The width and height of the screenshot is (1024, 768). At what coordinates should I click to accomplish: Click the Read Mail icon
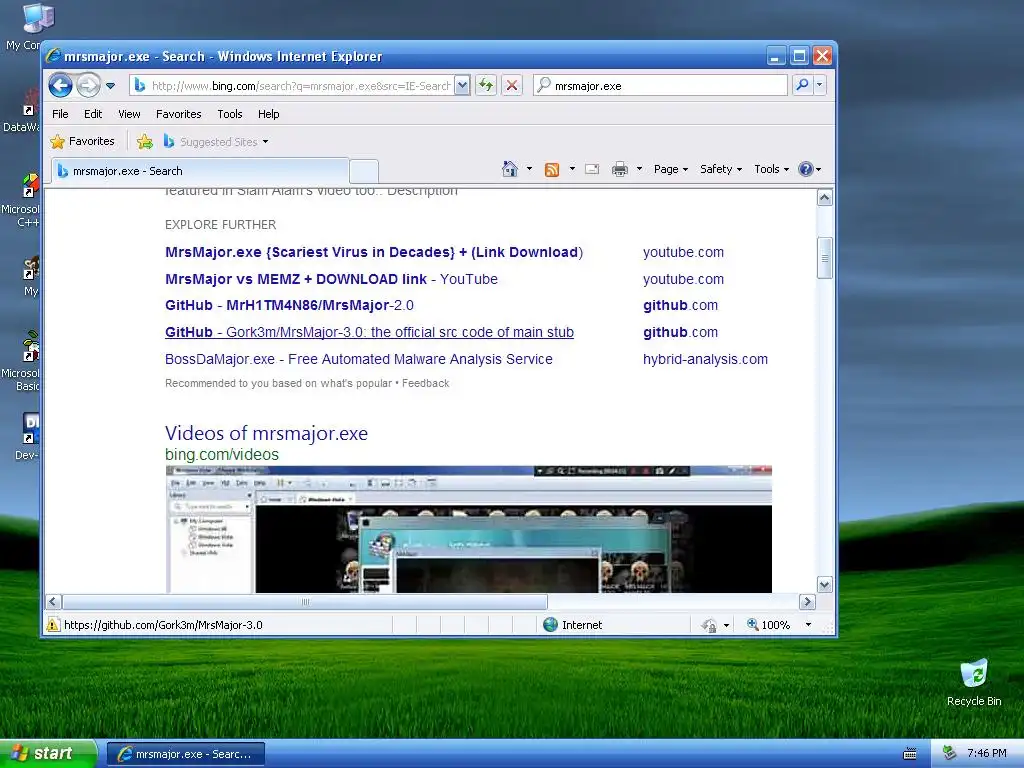592,169
